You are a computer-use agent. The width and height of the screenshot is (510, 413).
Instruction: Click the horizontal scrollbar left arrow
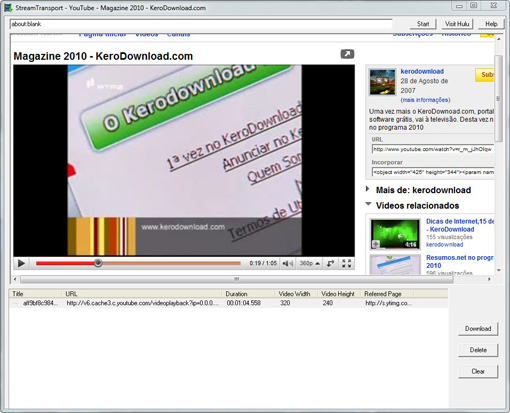point(15,279)
